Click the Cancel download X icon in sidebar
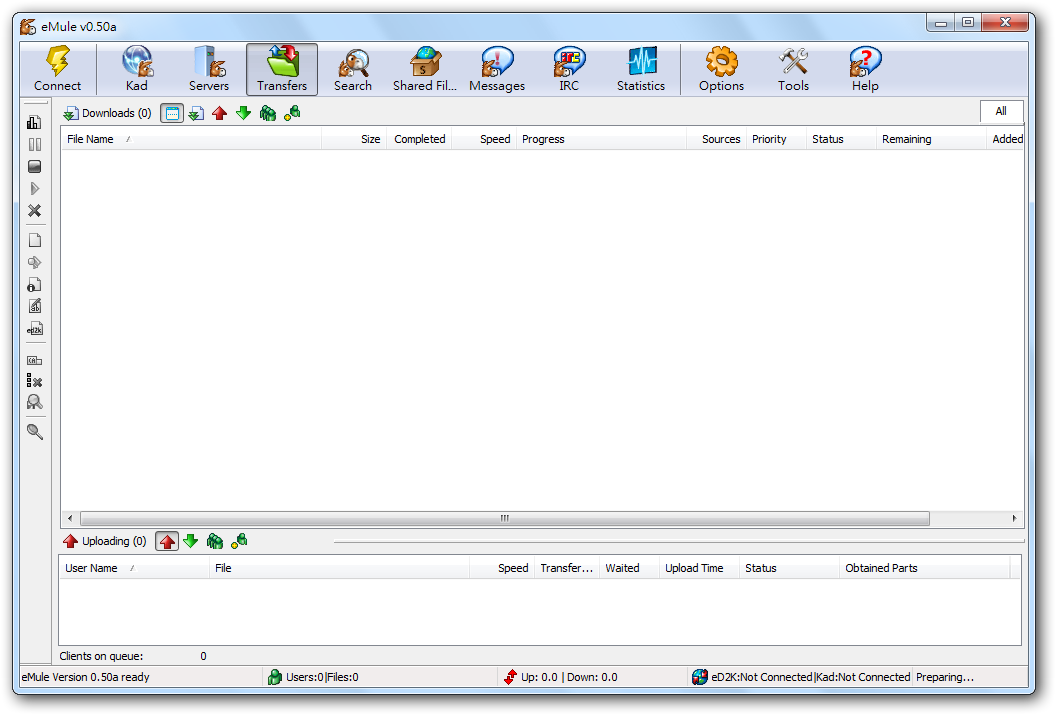Viewport: 1056px width, 715px height. click(x=34, y=211)
